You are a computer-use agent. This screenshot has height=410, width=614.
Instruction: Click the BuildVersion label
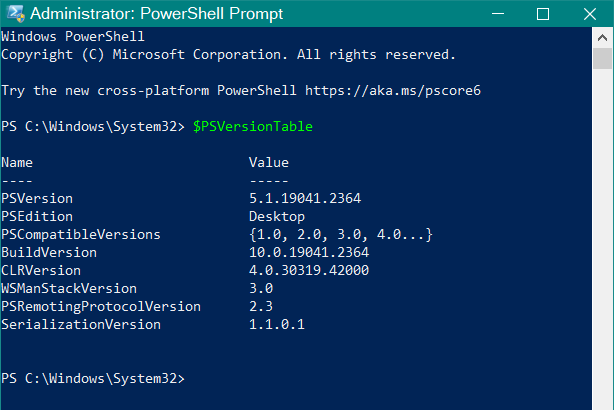click(49, 252)
